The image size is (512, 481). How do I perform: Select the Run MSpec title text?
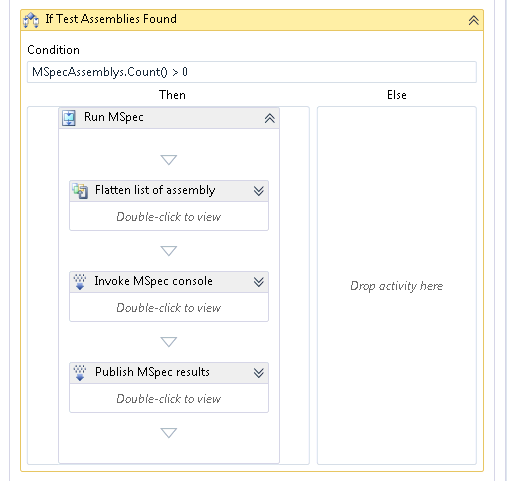coord(114,117)
